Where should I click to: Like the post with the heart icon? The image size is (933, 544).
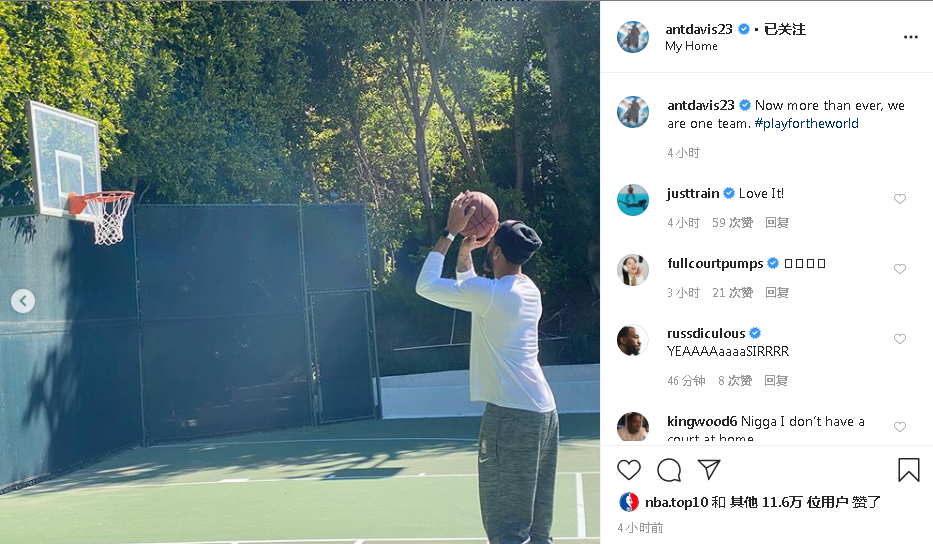pos(628,470)
